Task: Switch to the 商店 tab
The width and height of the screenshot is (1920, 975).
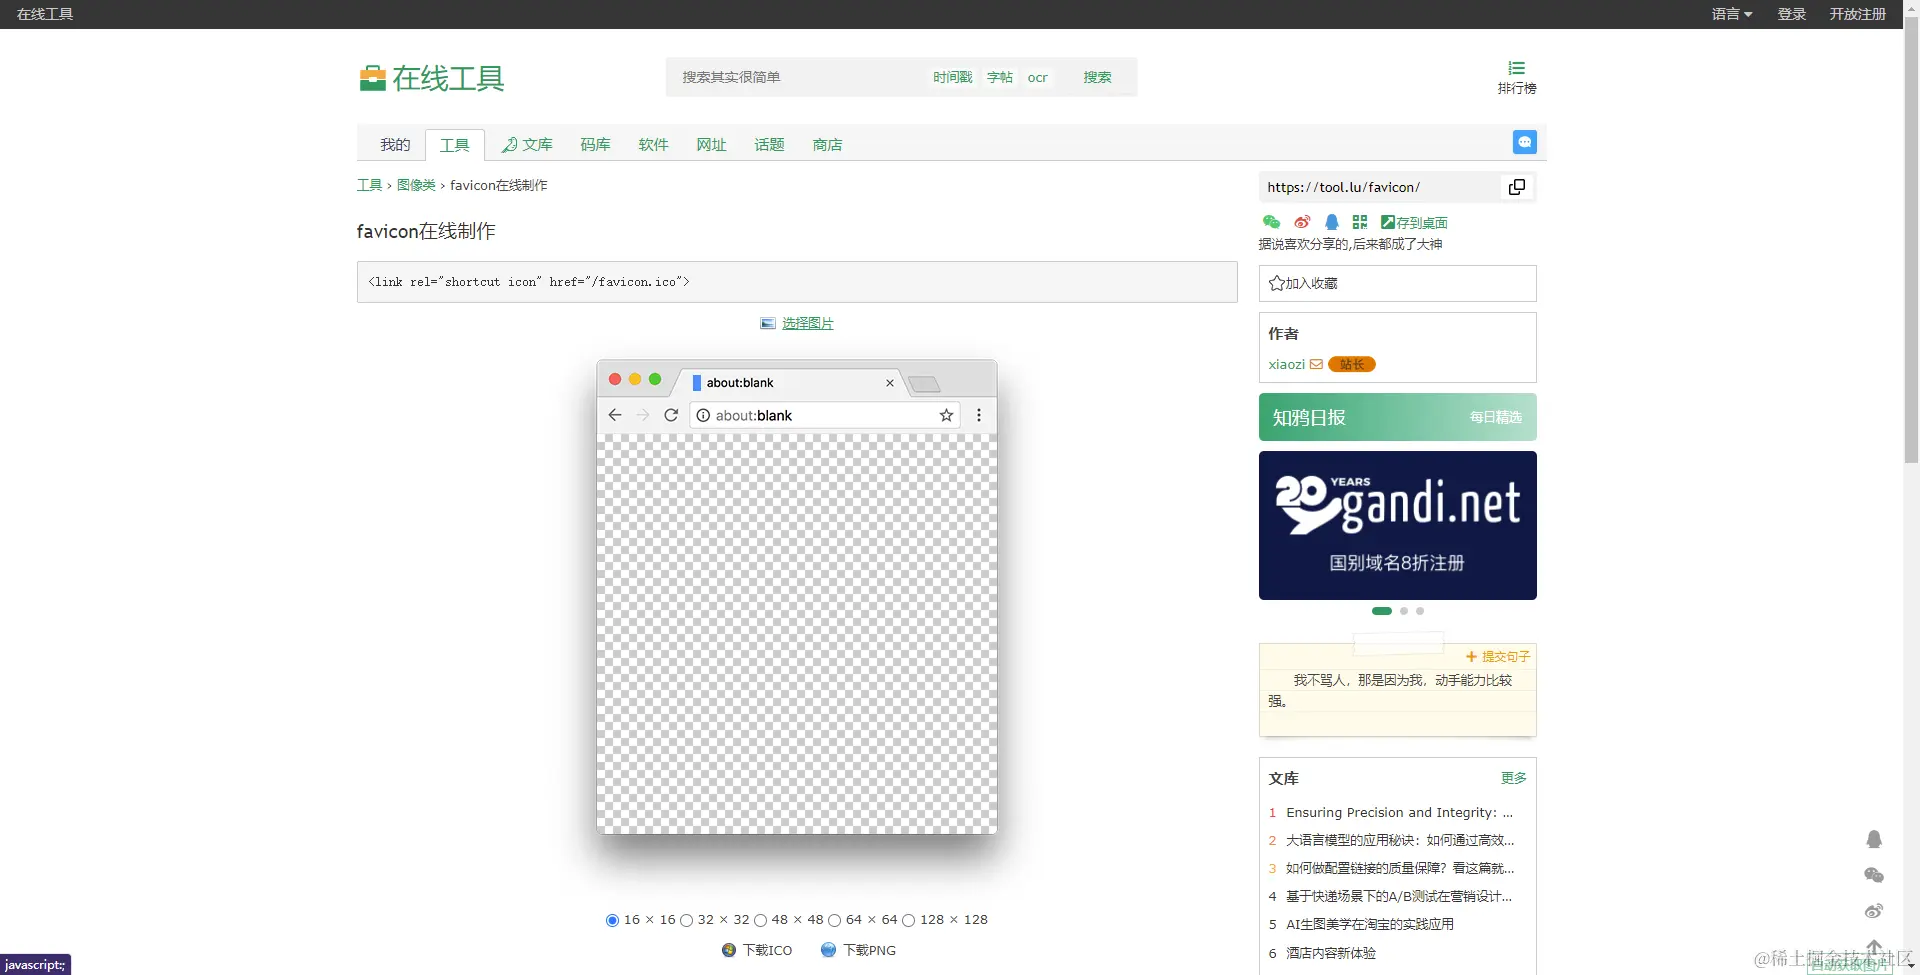Action: 827,145
